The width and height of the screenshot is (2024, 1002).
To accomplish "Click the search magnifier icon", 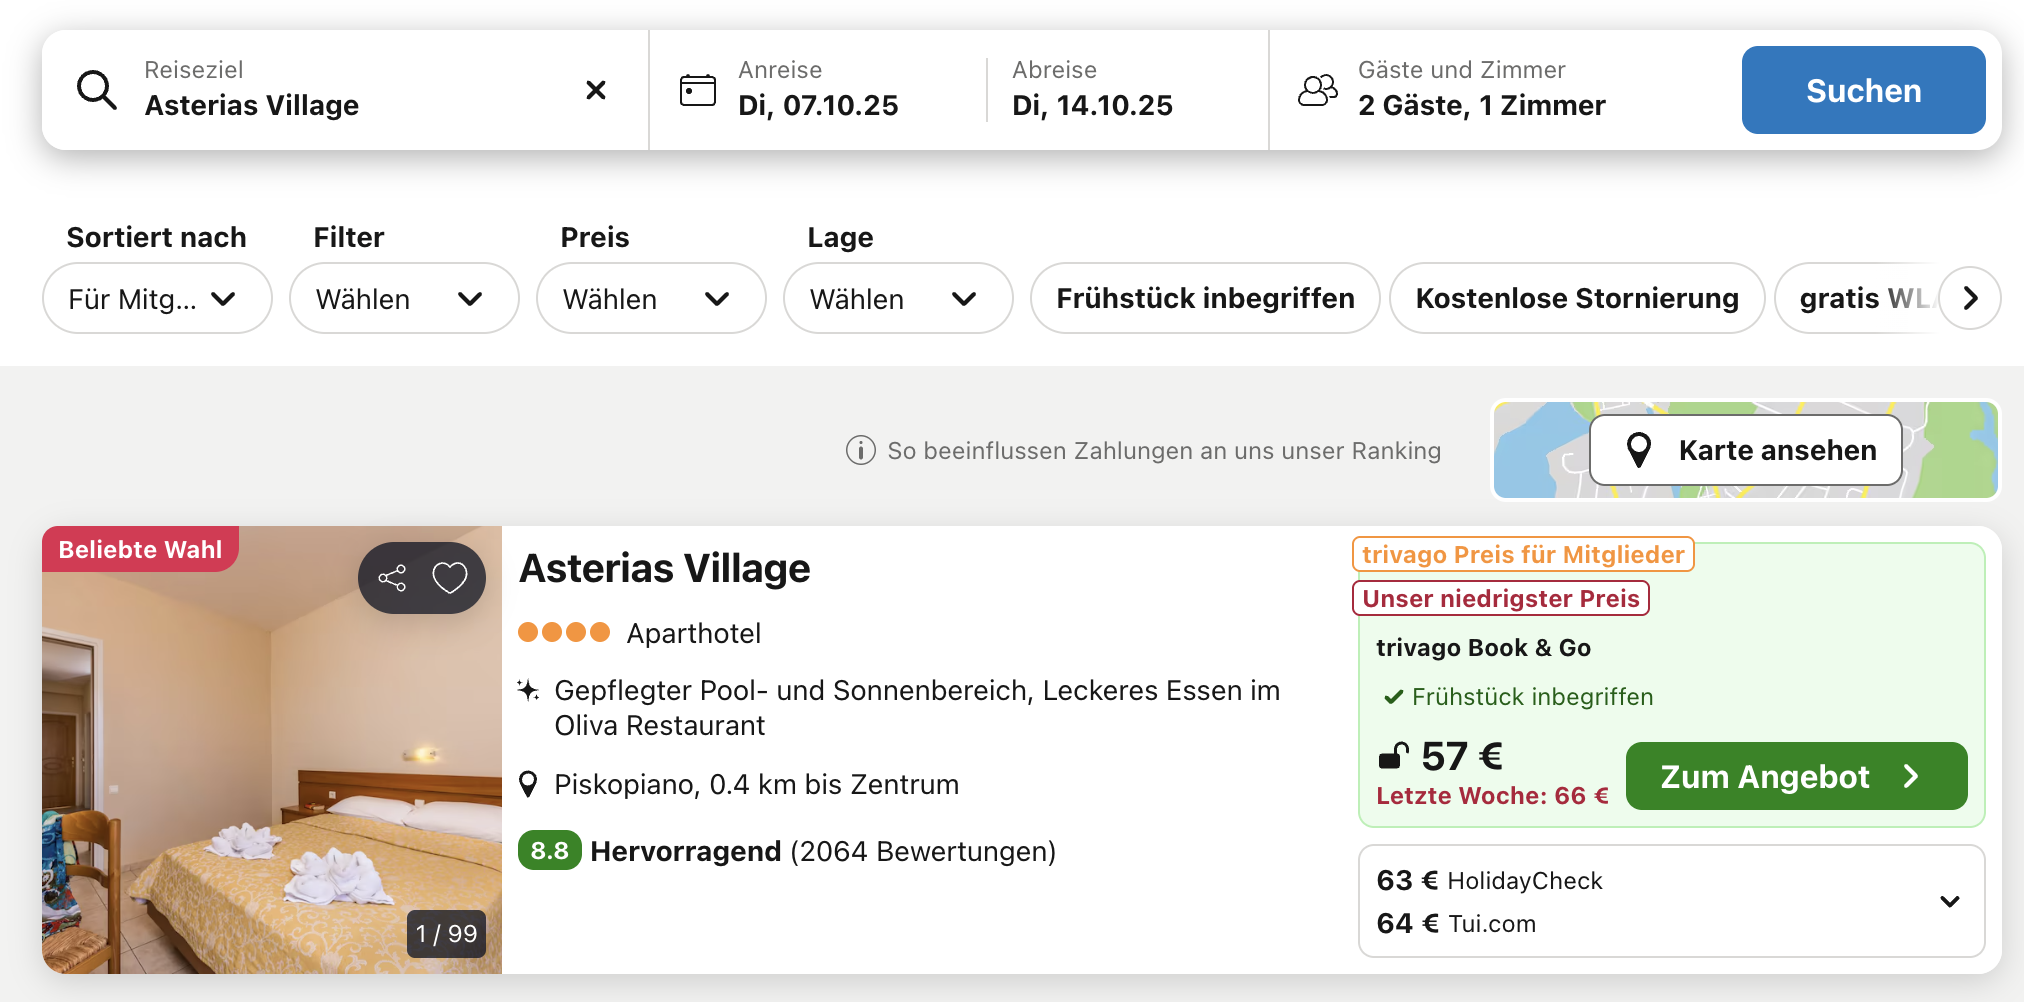I will (x=97, y=90).
